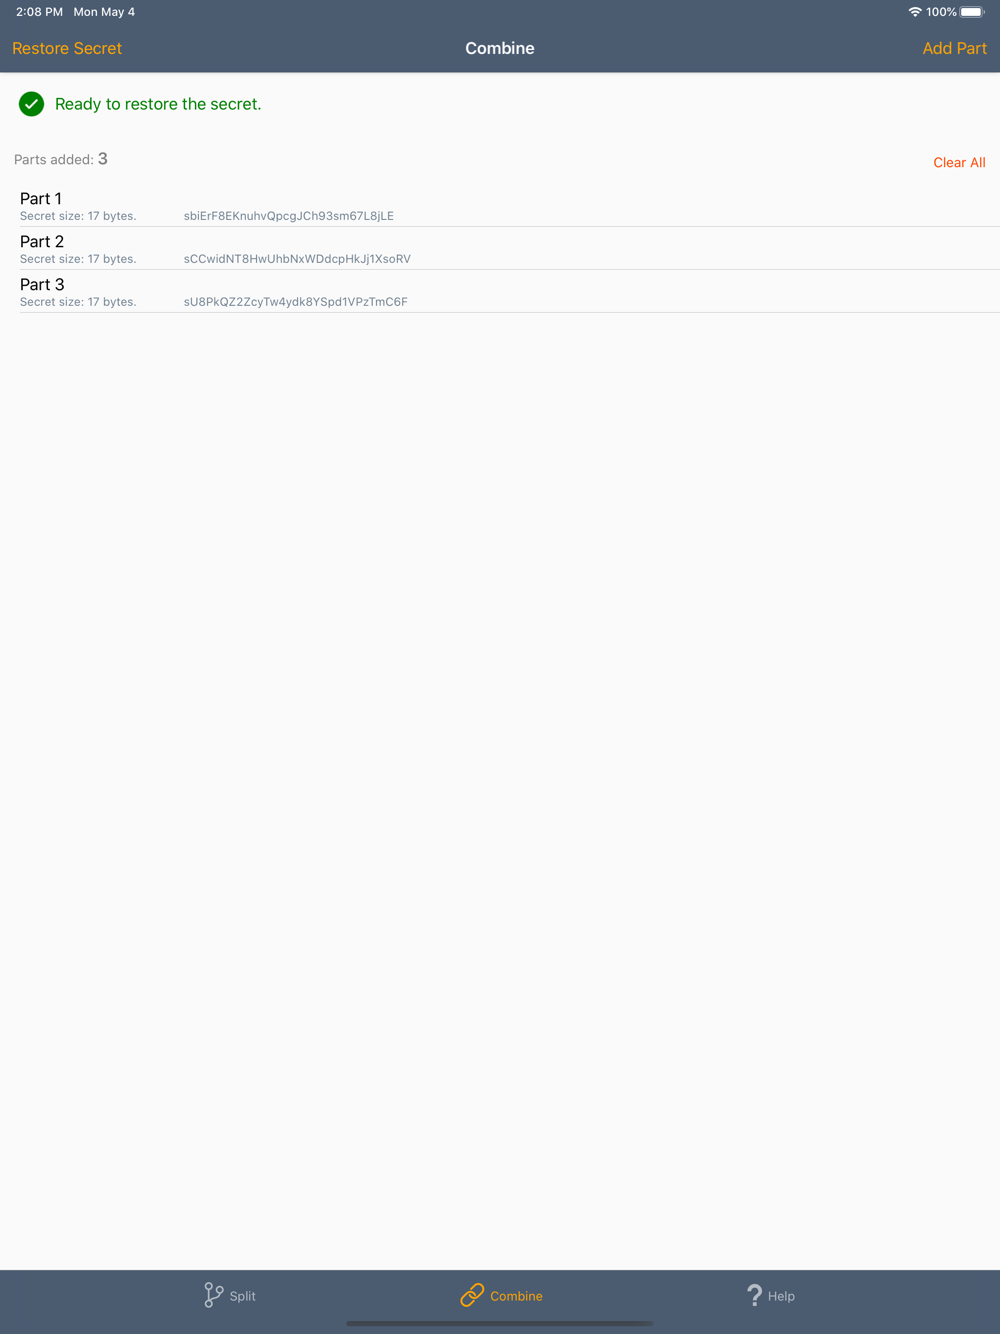
Task: Tap Part 1 share string sbiErF8EK…
Action: [289, 216]
